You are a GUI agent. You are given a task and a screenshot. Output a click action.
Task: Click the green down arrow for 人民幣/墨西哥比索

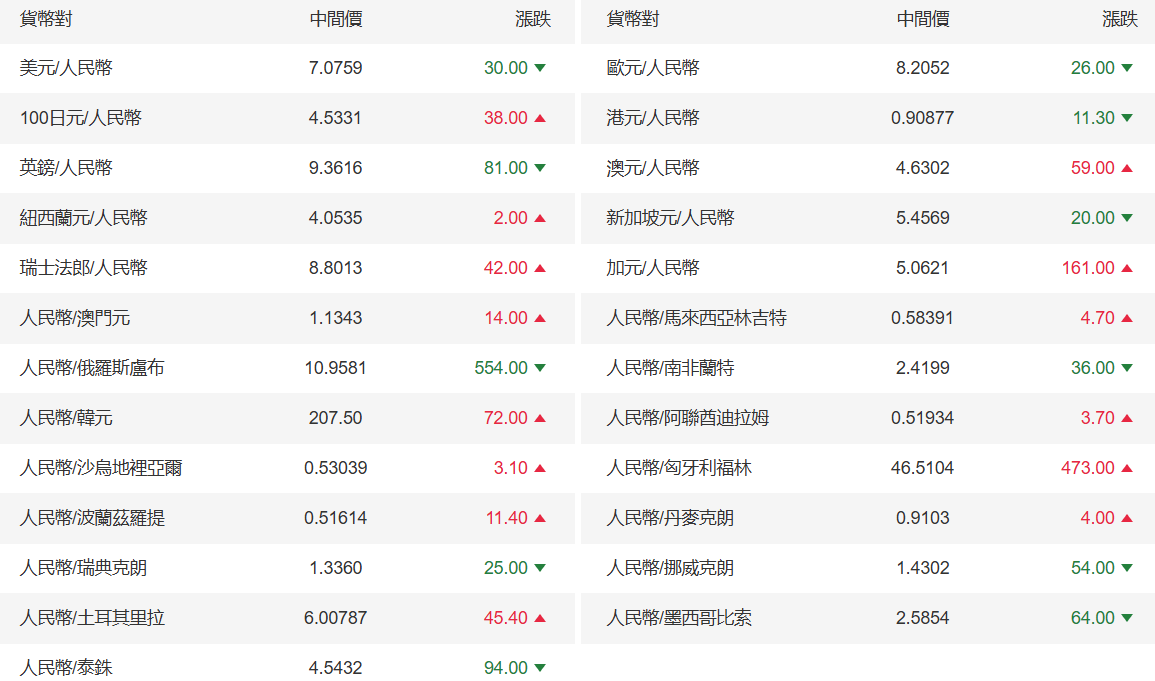[1127, 618]
